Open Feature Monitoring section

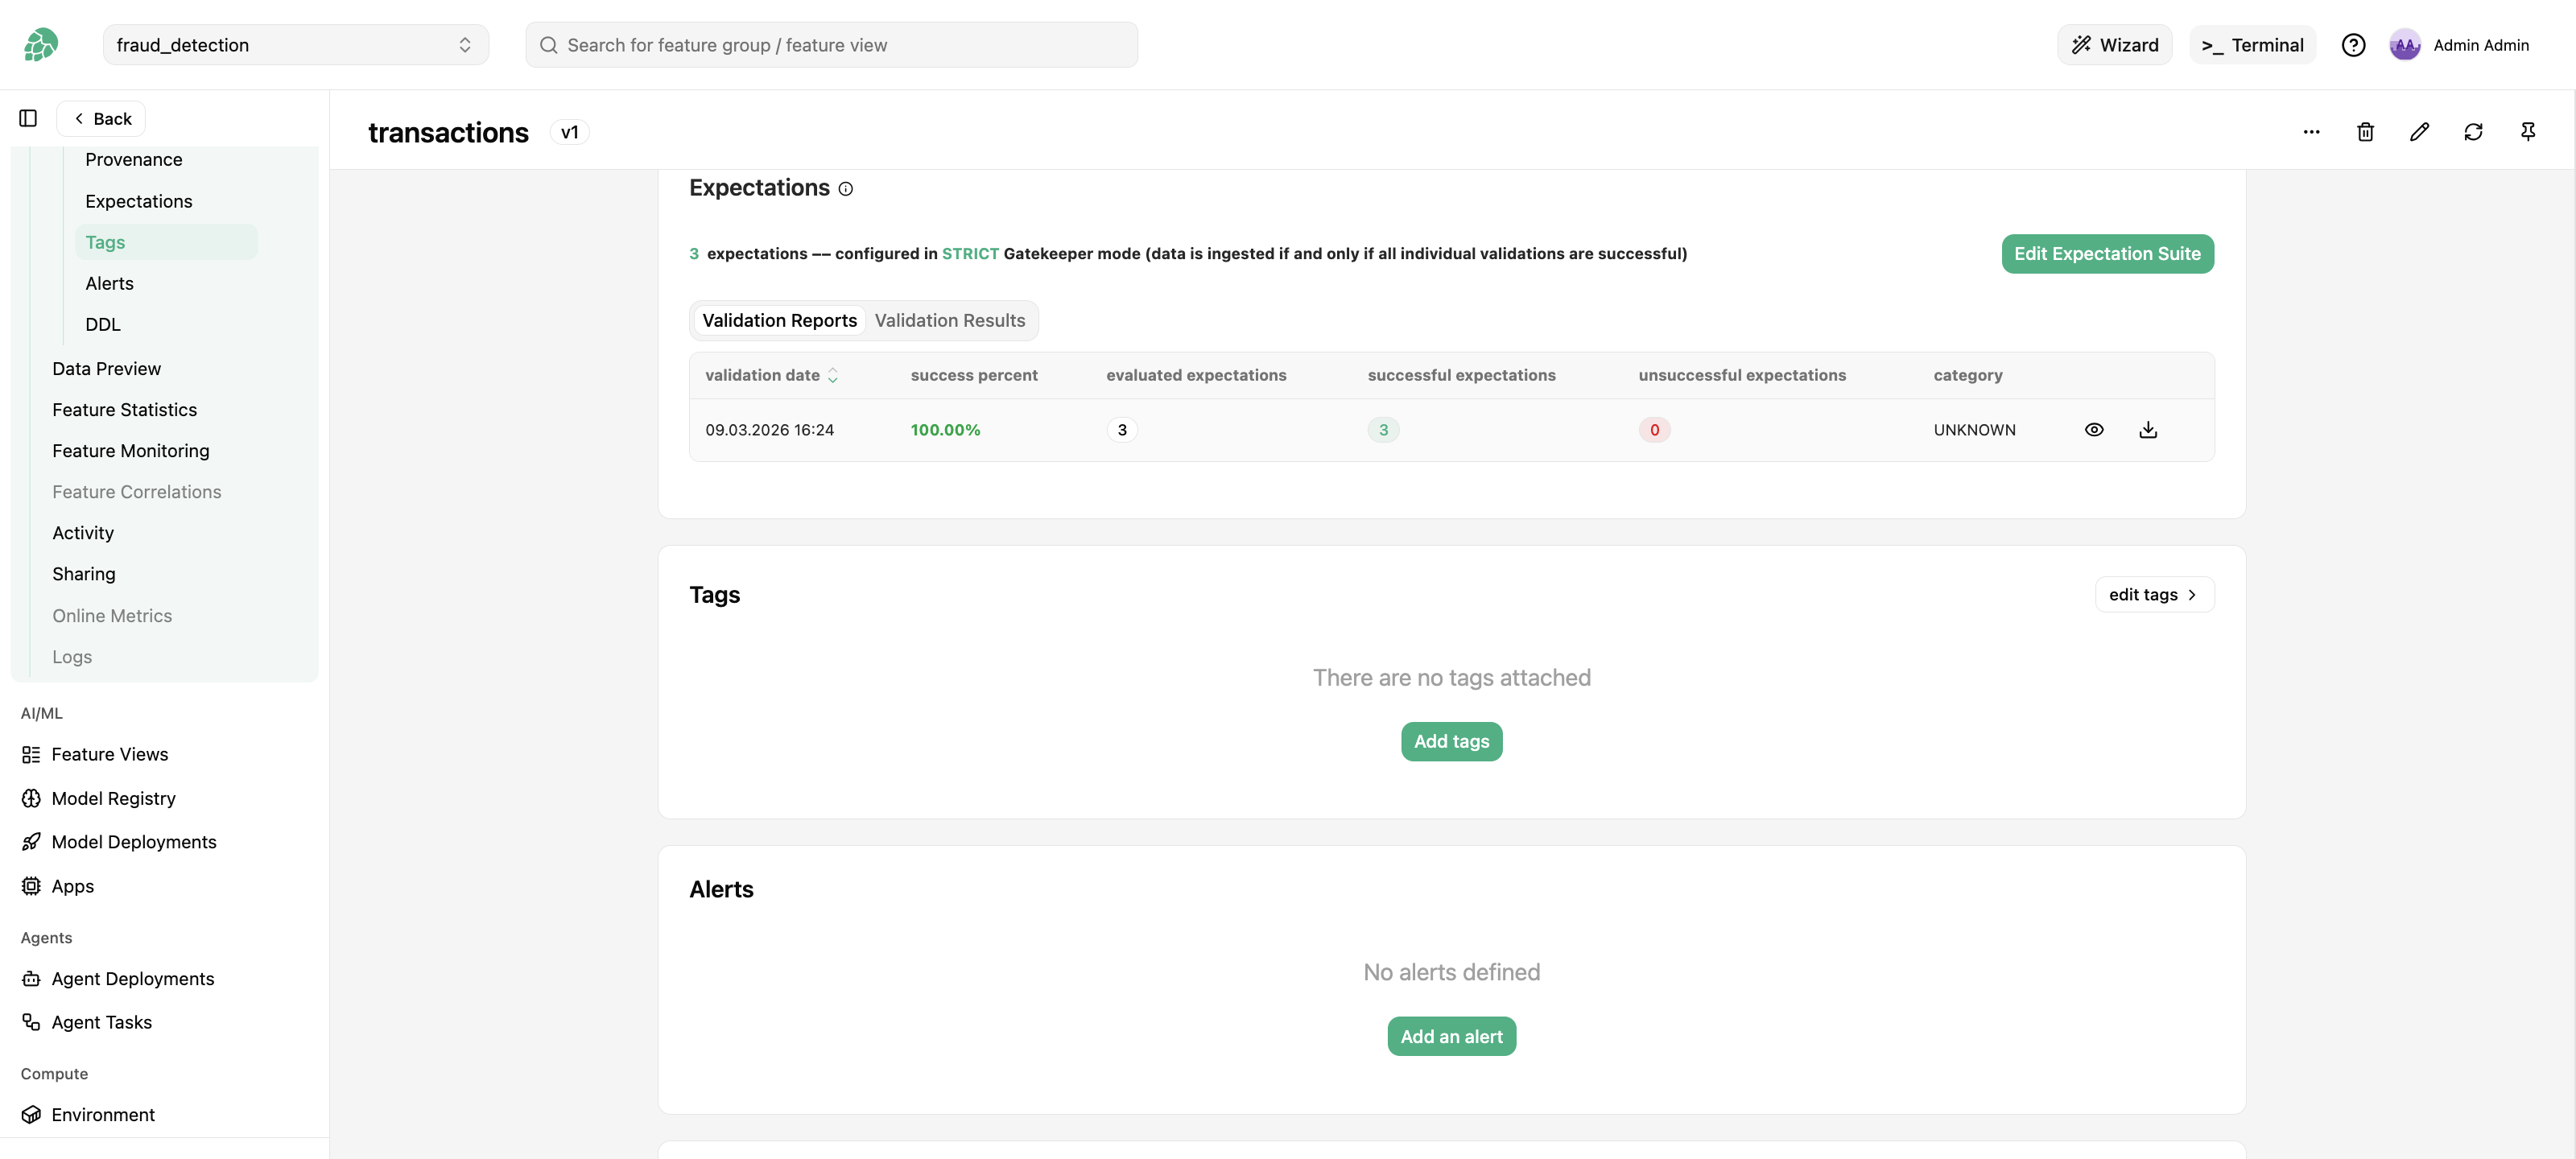coord(130,451)
